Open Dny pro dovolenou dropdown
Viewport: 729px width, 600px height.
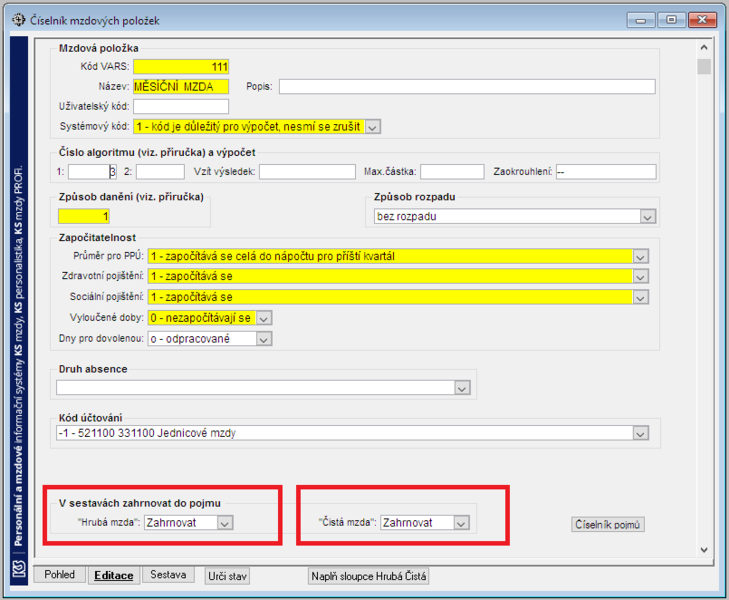click(264, 339)
